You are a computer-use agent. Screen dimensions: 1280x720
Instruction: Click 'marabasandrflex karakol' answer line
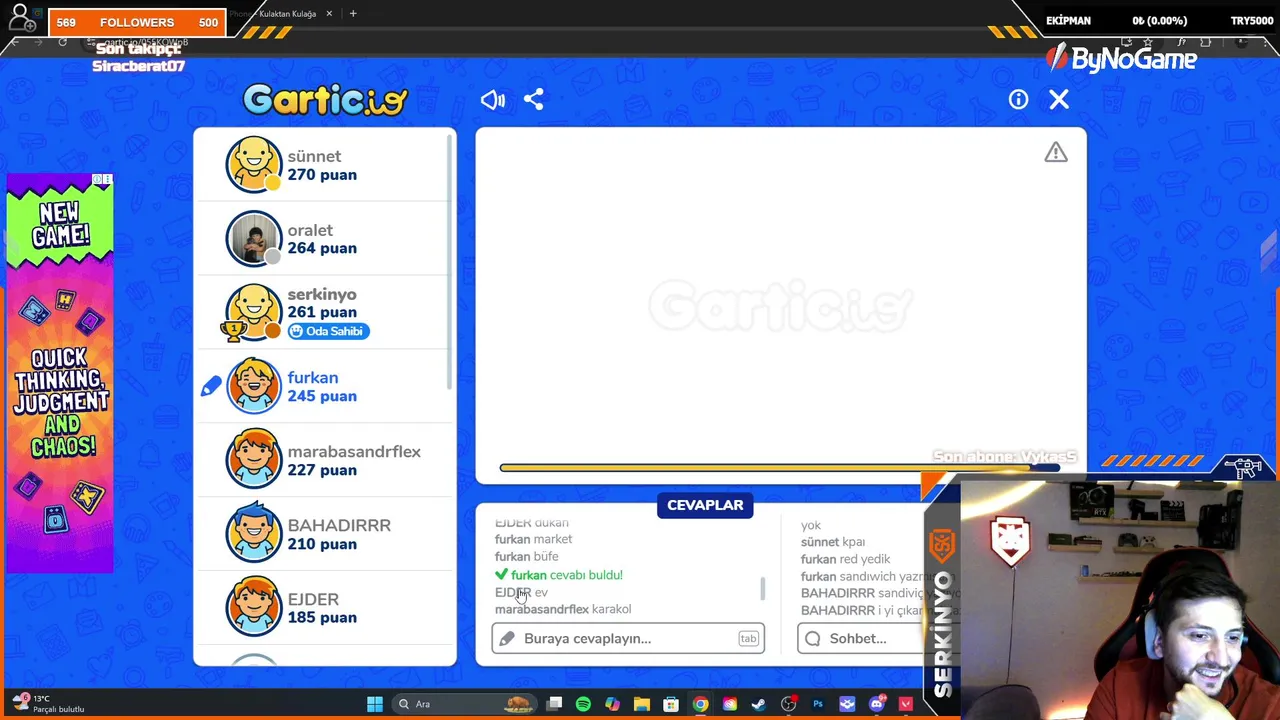[x=563, y=609]
